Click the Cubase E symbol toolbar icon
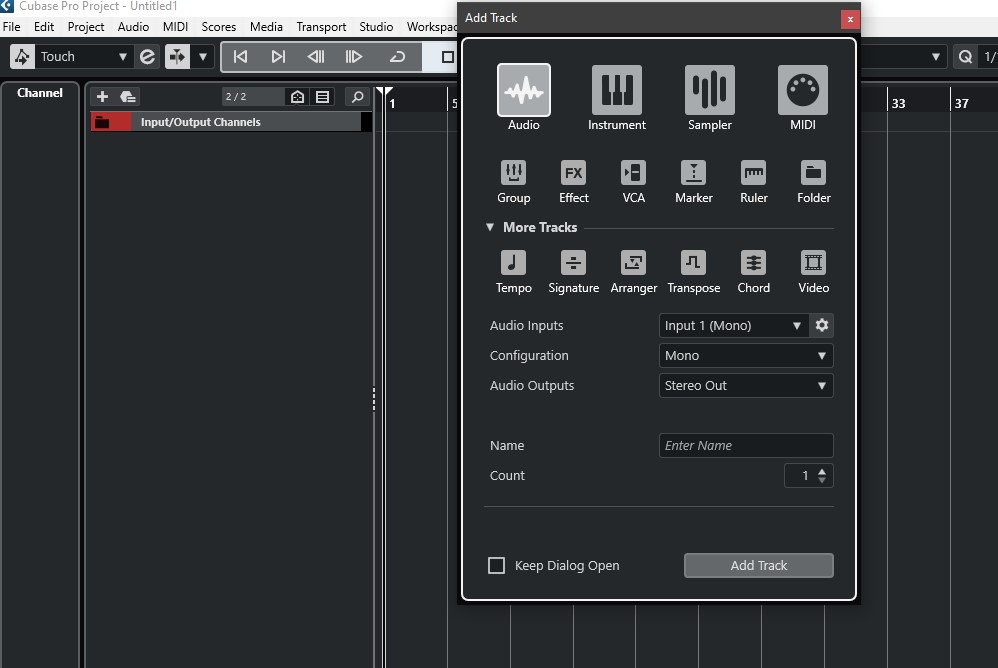998x668 pixels. pyautogui.click(x=147, y=57)
